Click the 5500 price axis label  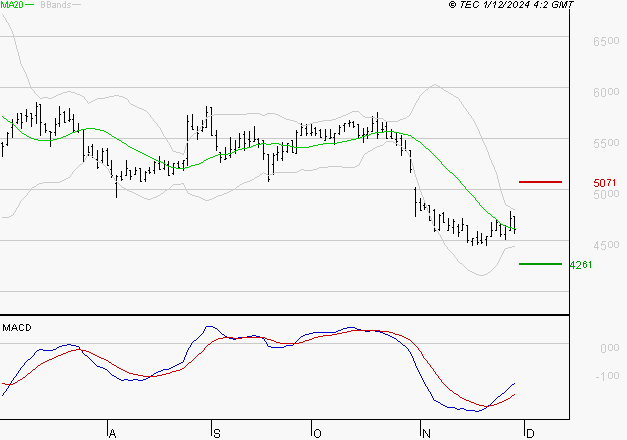tap(606, 143)
